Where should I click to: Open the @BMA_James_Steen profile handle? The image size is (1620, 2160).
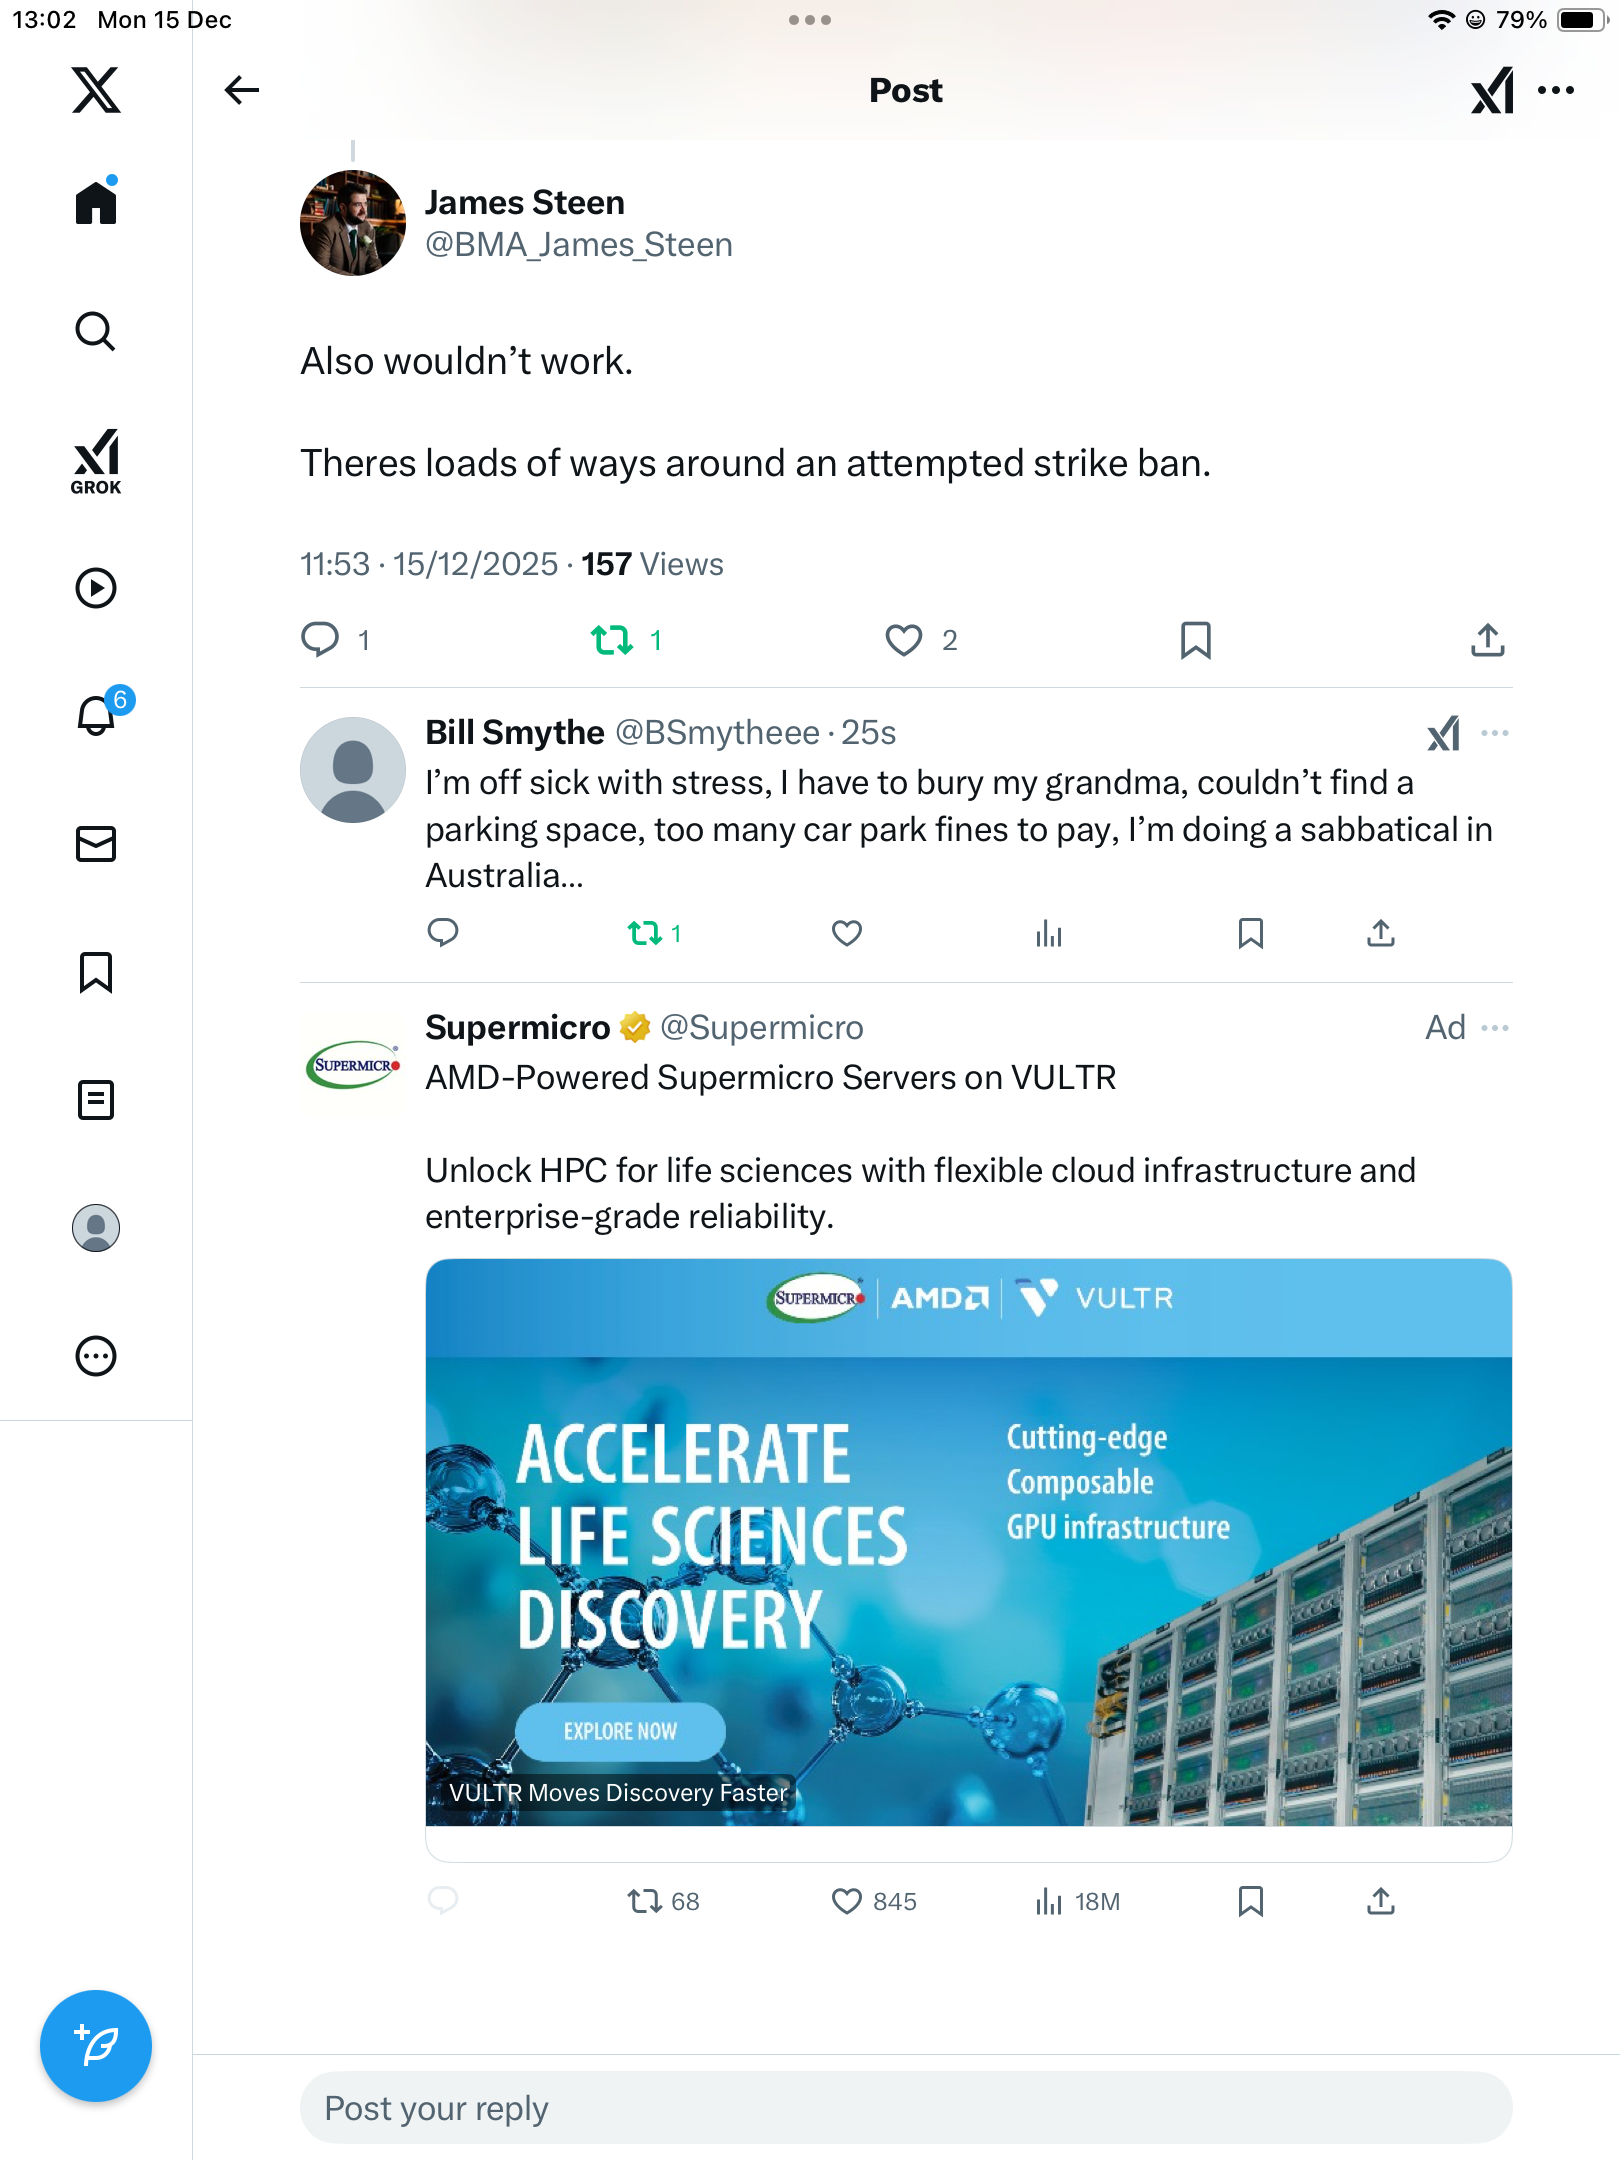point(579,245)
